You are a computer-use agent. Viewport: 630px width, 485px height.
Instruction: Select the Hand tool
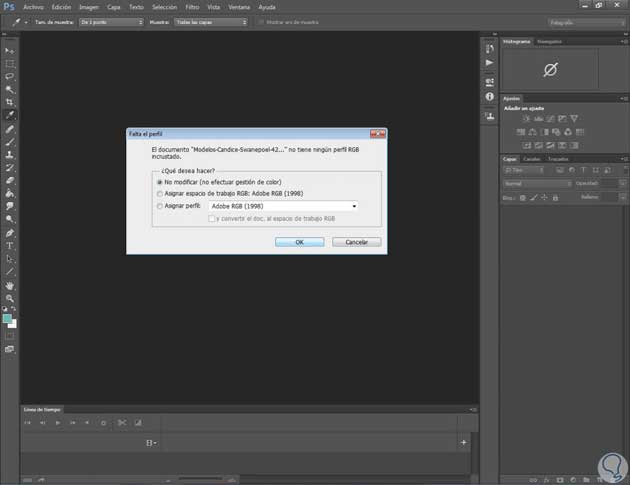click(10, 286)
